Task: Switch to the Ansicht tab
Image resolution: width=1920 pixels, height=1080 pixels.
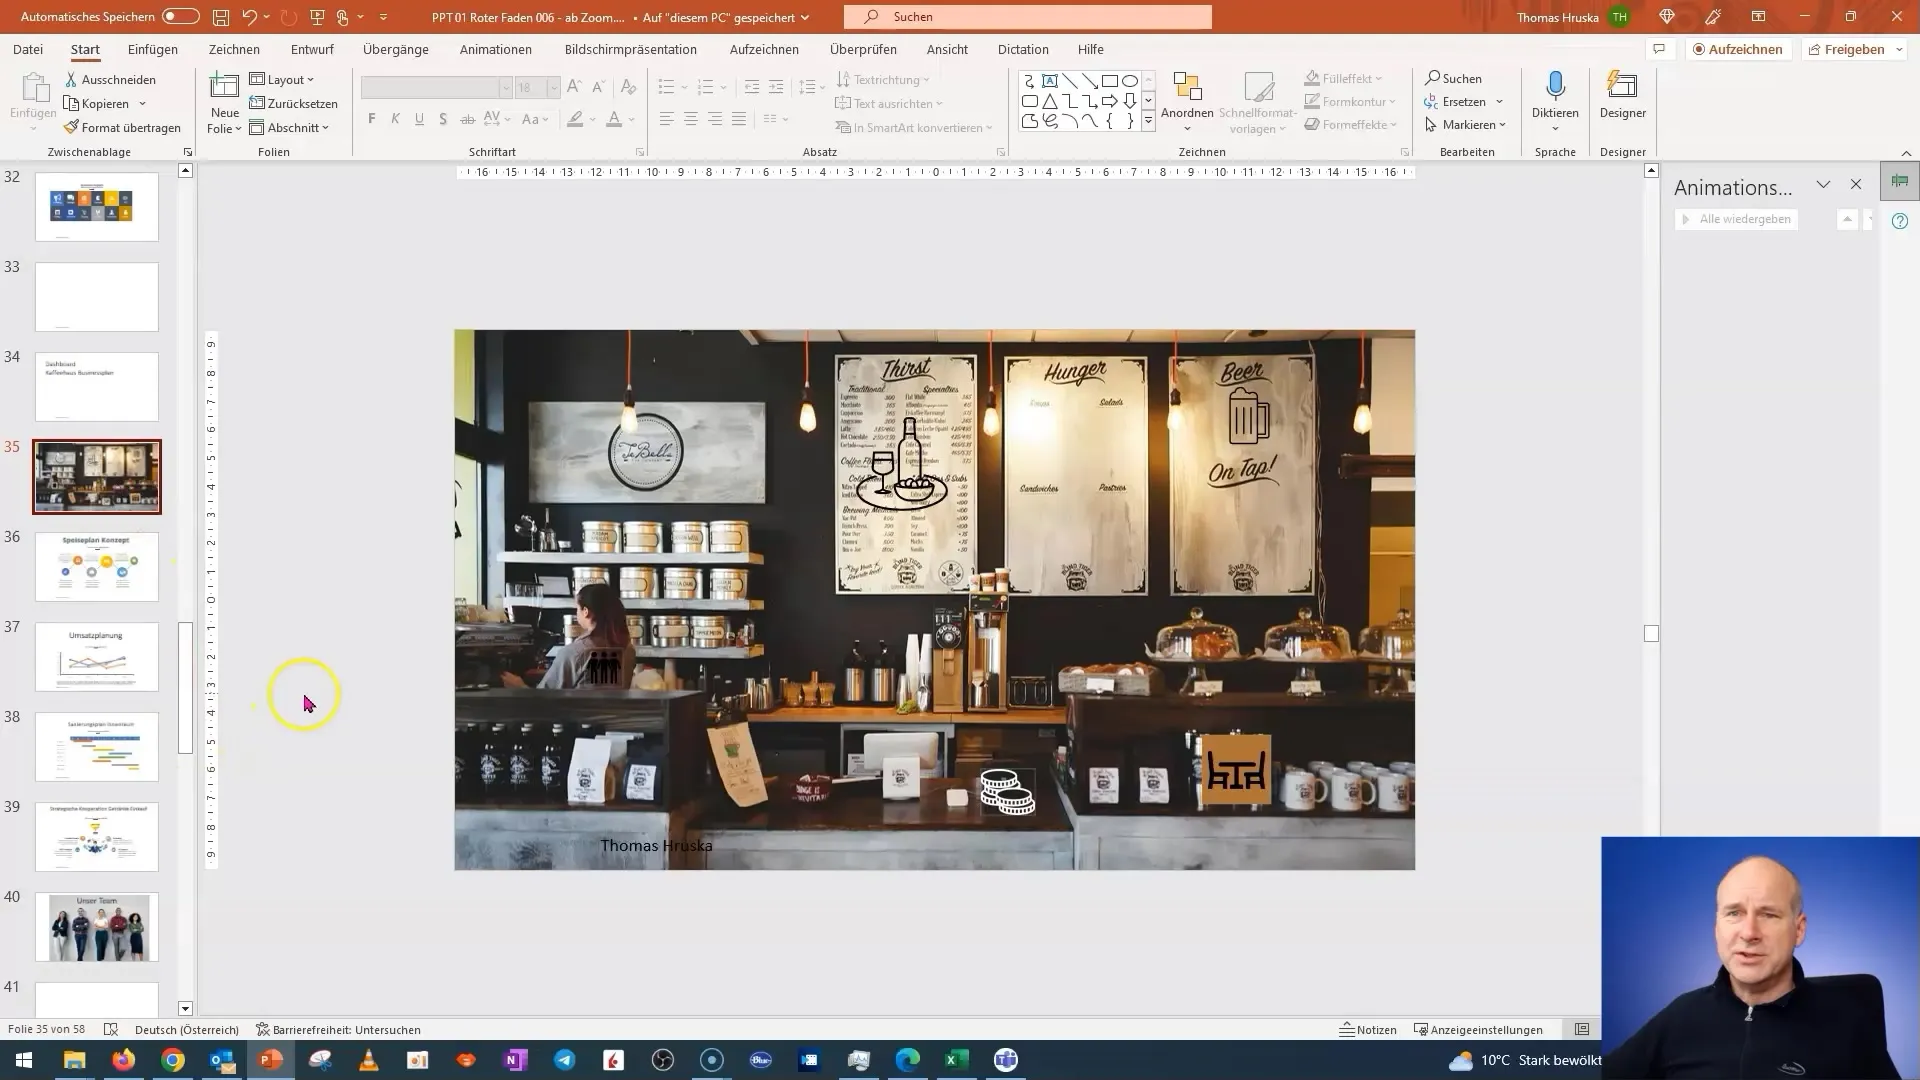Action: click(x=947, y=49)
